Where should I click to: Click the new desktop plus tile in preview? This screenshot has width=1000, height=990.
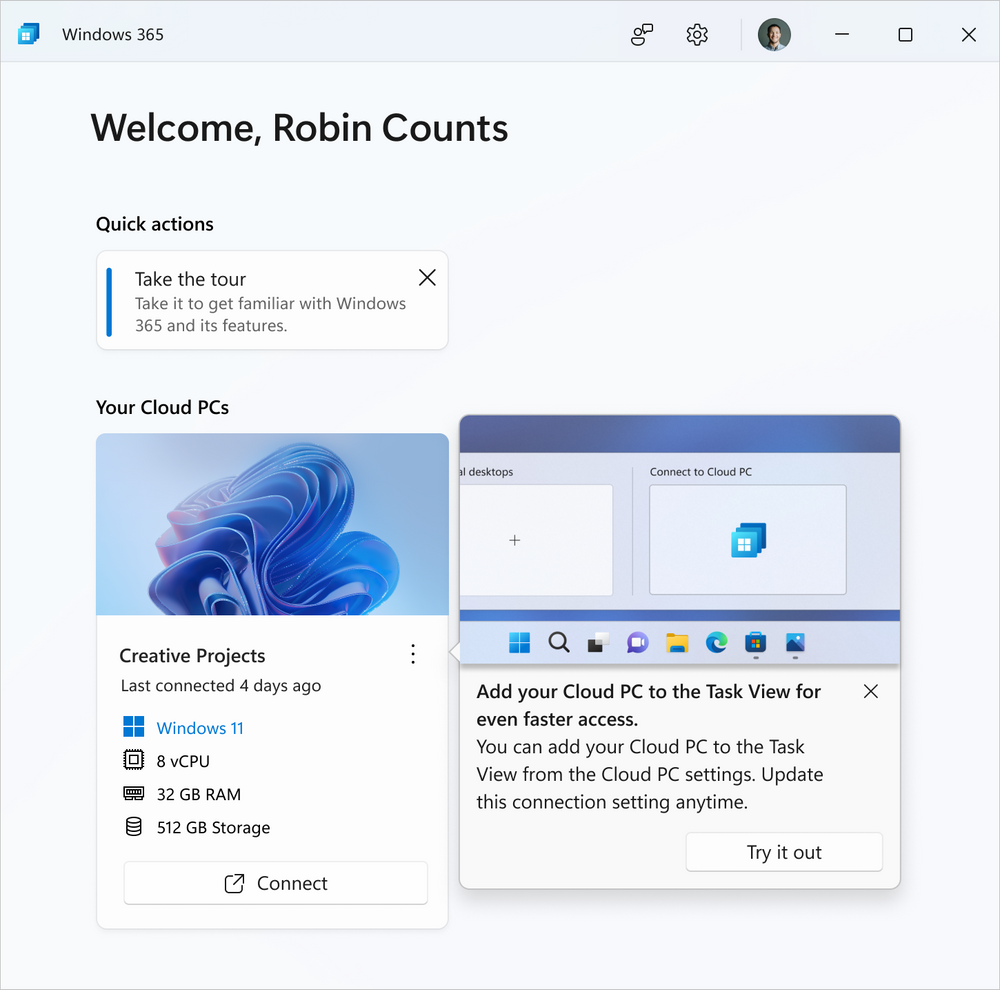[514, 540]
